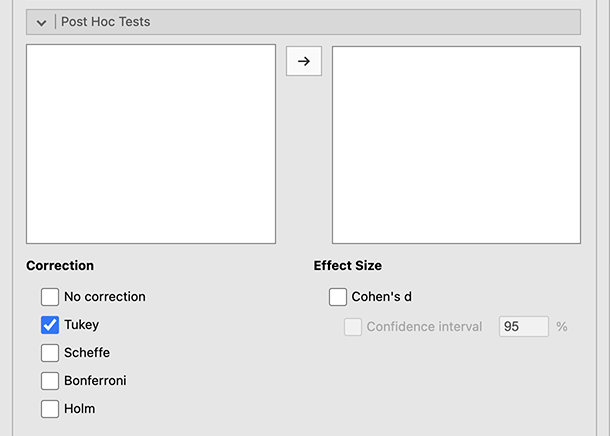Select the "Scheffe" label text
This screenshot has height=436, width=610.
87,353
